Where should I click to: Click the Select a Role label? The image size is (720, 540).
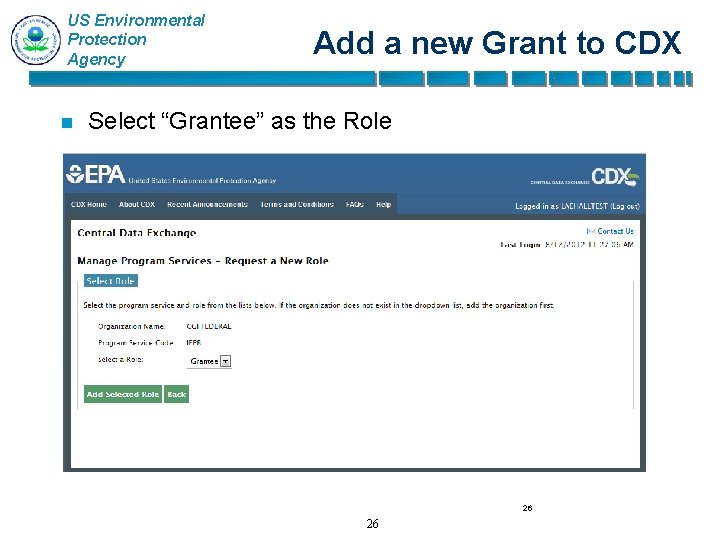(x=121, y=360)
